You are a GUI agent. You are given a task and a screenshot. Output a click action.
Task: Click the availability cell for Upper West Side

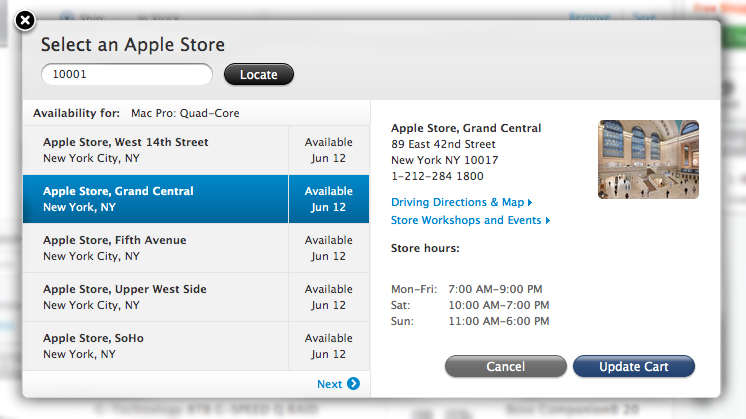click(x=329, y=297)
